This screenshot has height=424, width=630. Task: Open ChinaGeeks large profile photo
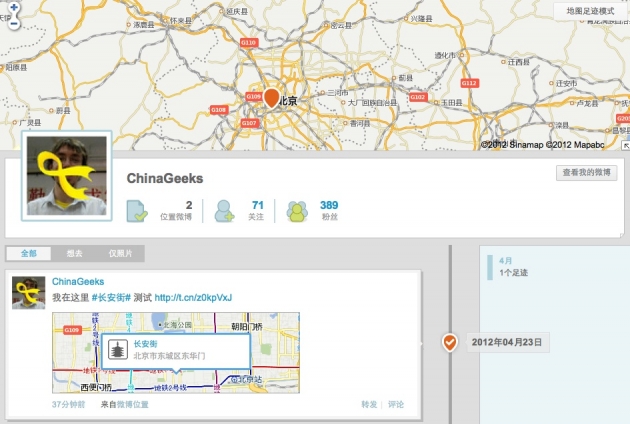(67, 176)
